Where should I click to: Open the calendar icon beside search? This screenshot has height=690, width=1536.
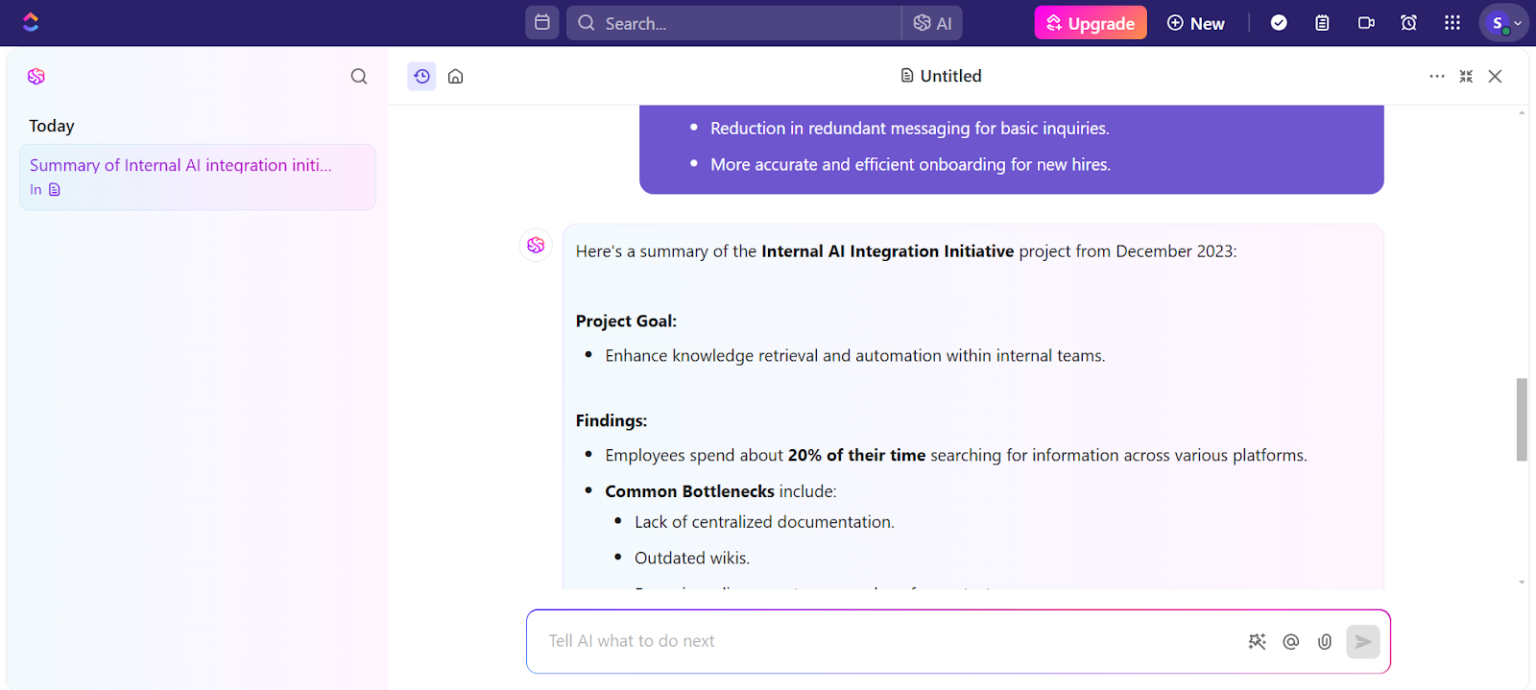click(542, 23)
